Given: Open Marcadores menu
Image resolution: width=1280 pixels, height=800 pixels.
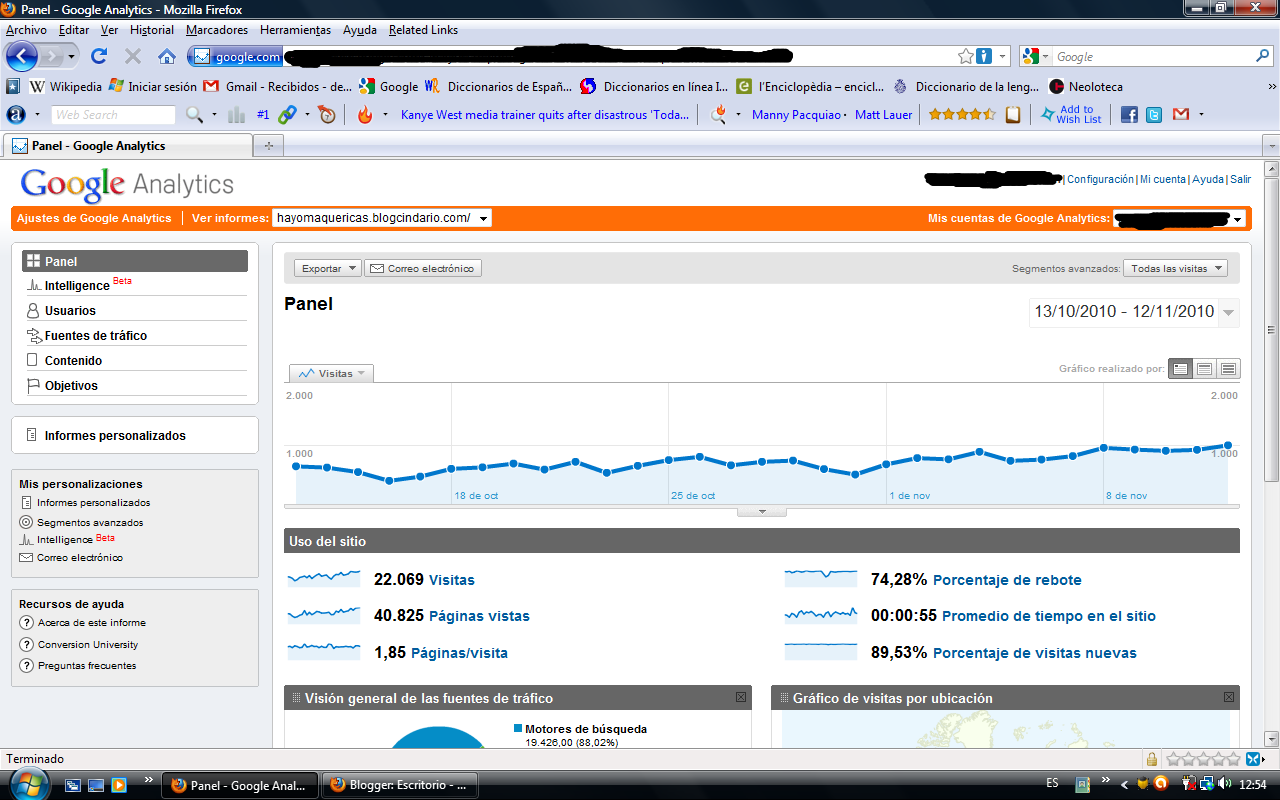Looking at the screenshot, I should point(217,30).
